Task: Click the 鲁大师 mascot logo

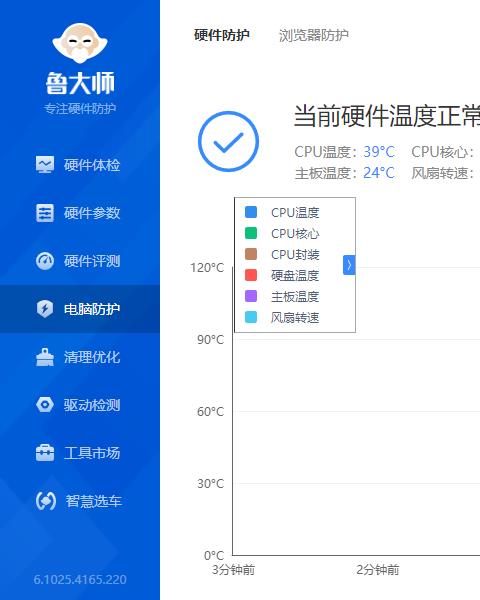Action: [80, 43]
